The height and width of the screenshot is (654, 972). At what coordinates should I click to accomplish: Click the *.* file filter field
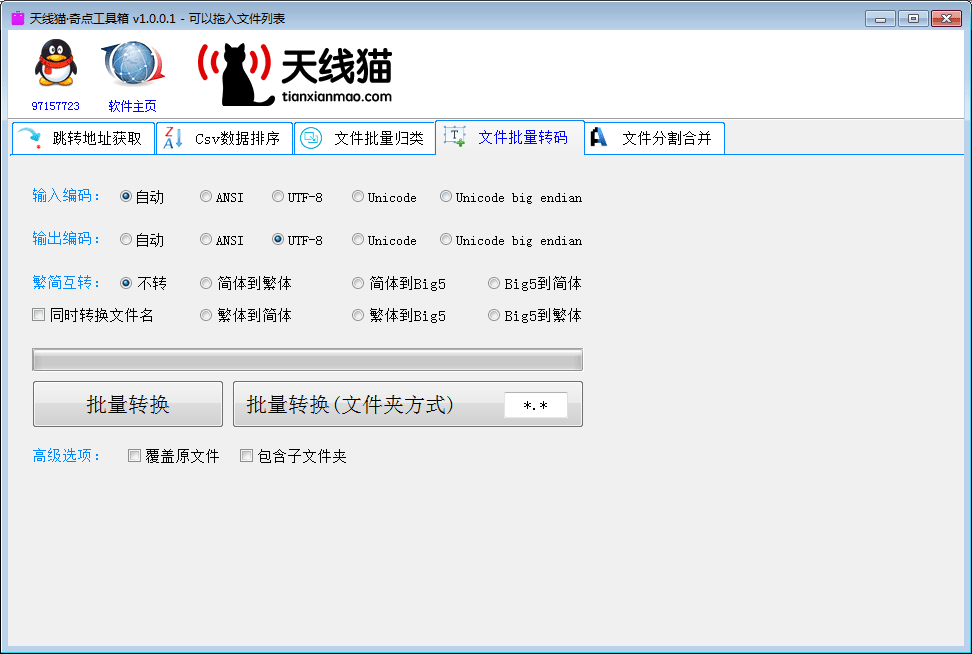pos(536,405)
